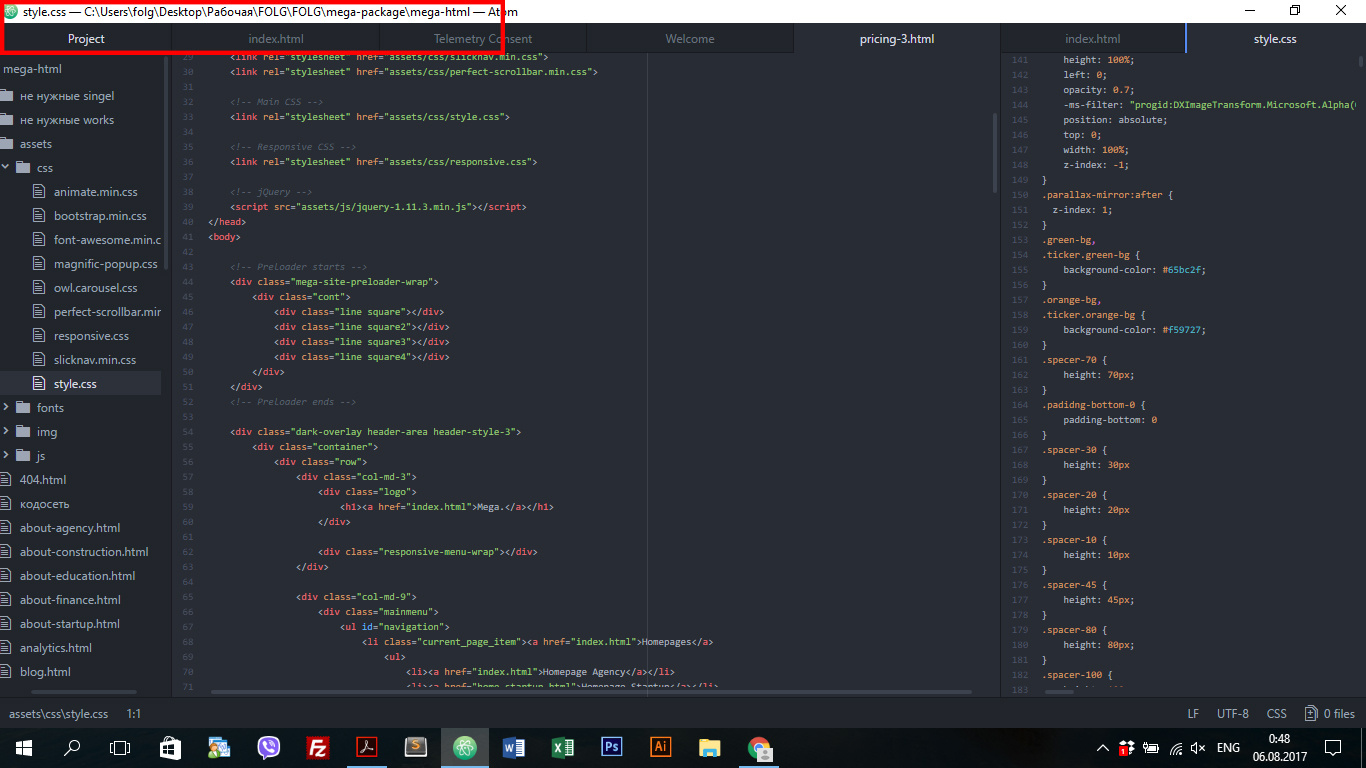Open magnific-popup.css file
This screenshot has width=1366, height=768.
tap(105, 264)
